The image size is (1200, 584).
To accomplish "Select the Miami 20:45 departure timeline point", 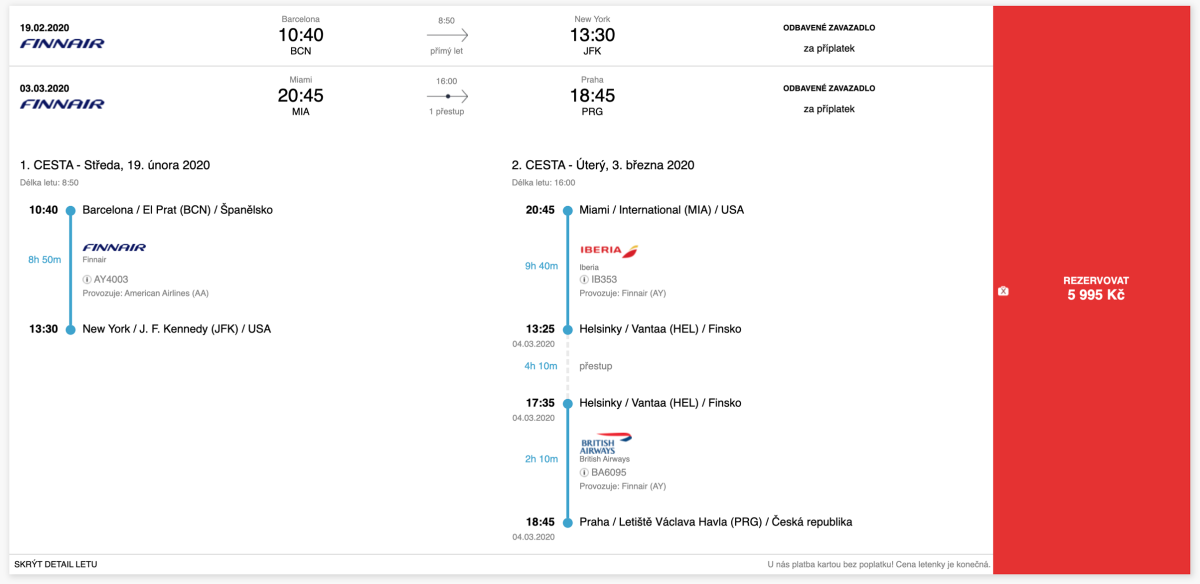I will click(567, 211).
